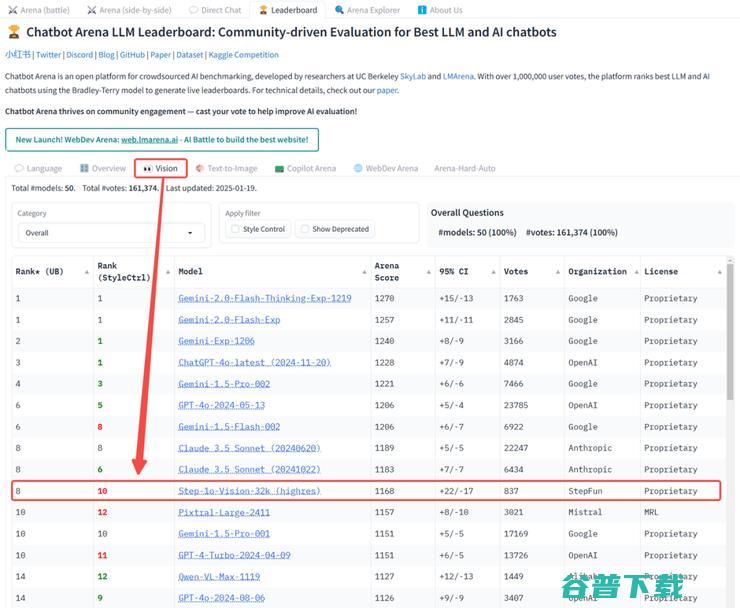This screenshot has height=608, width=740.
Task: Open the 小红书 link
Action: click(17, 55)
